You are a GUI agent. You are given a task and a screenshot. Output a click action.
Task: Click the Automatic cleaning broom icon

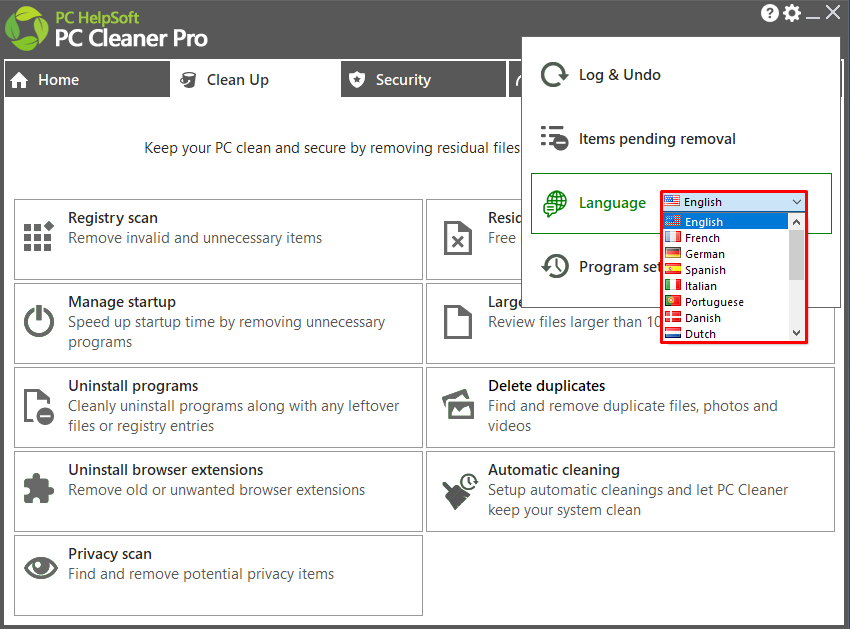460,491
